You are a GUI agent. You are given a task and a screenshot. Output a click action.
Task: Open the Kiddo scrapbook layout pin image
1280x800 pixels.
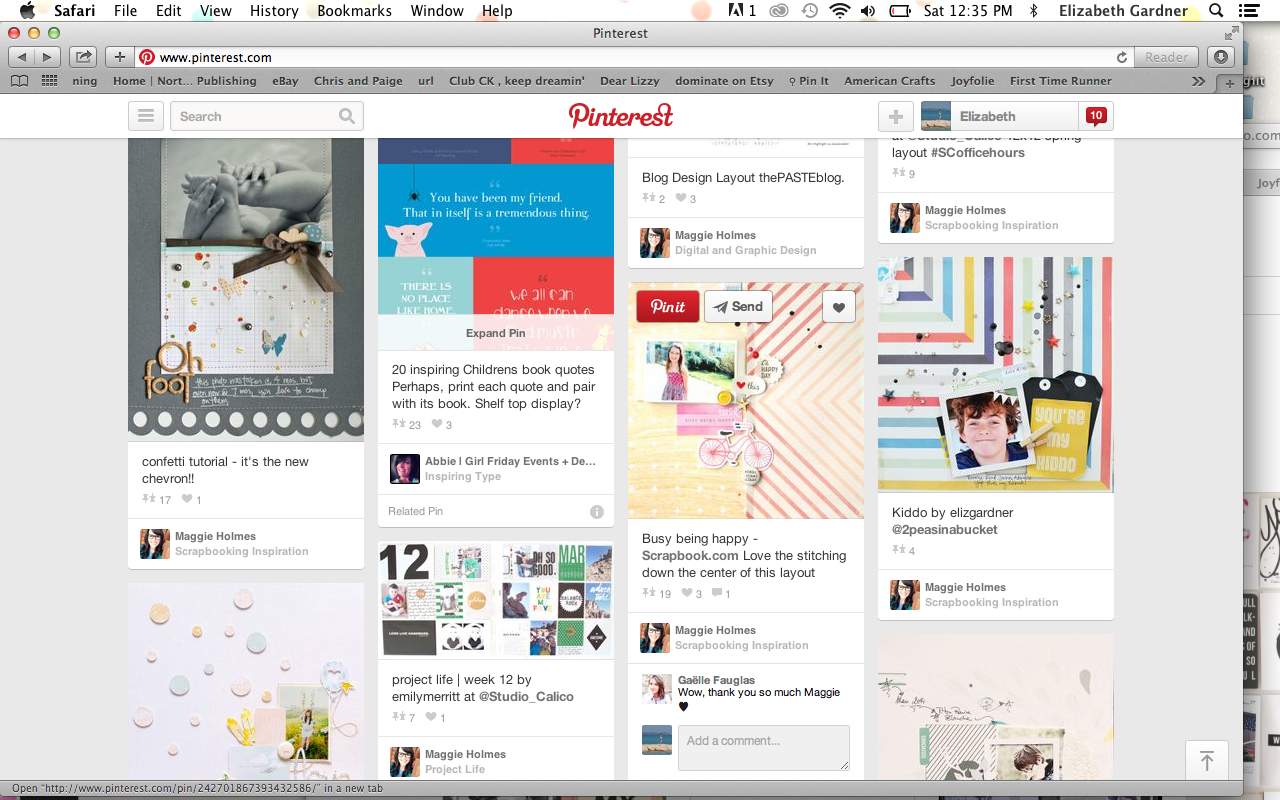[996, 375]
